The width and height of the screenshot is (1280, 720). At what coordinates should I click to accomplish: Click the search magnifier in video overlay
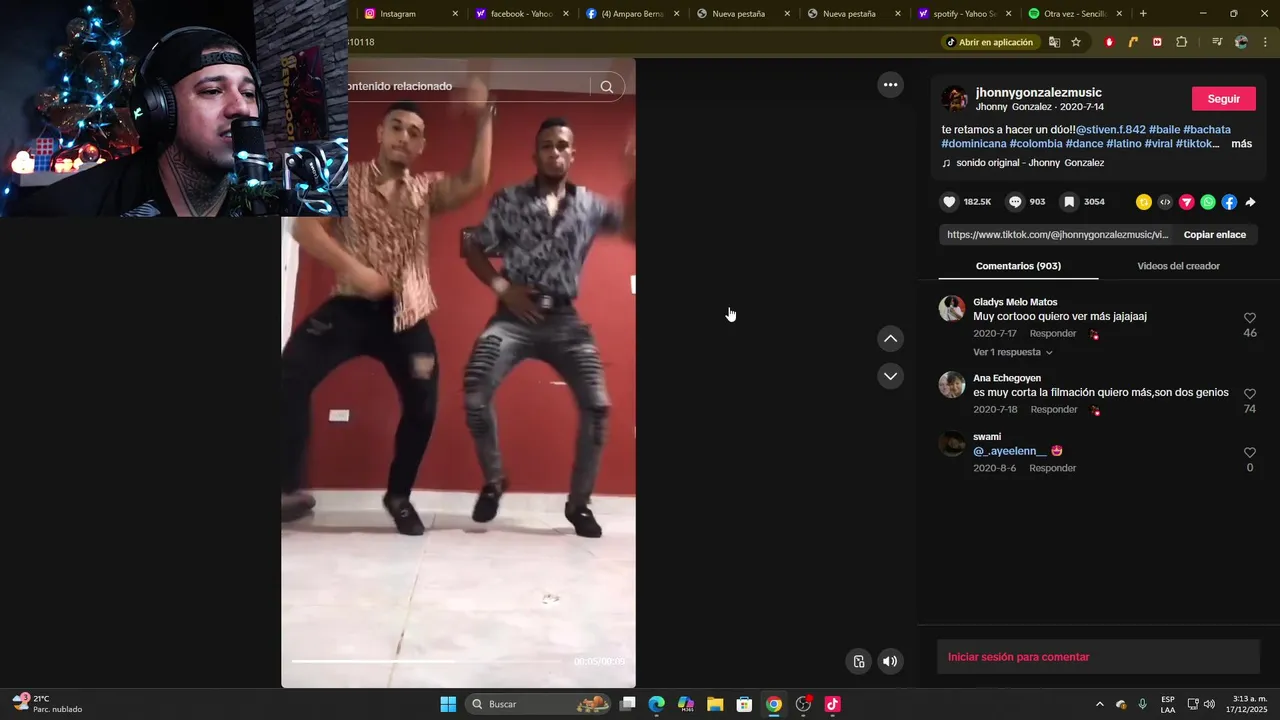[606, 87]
